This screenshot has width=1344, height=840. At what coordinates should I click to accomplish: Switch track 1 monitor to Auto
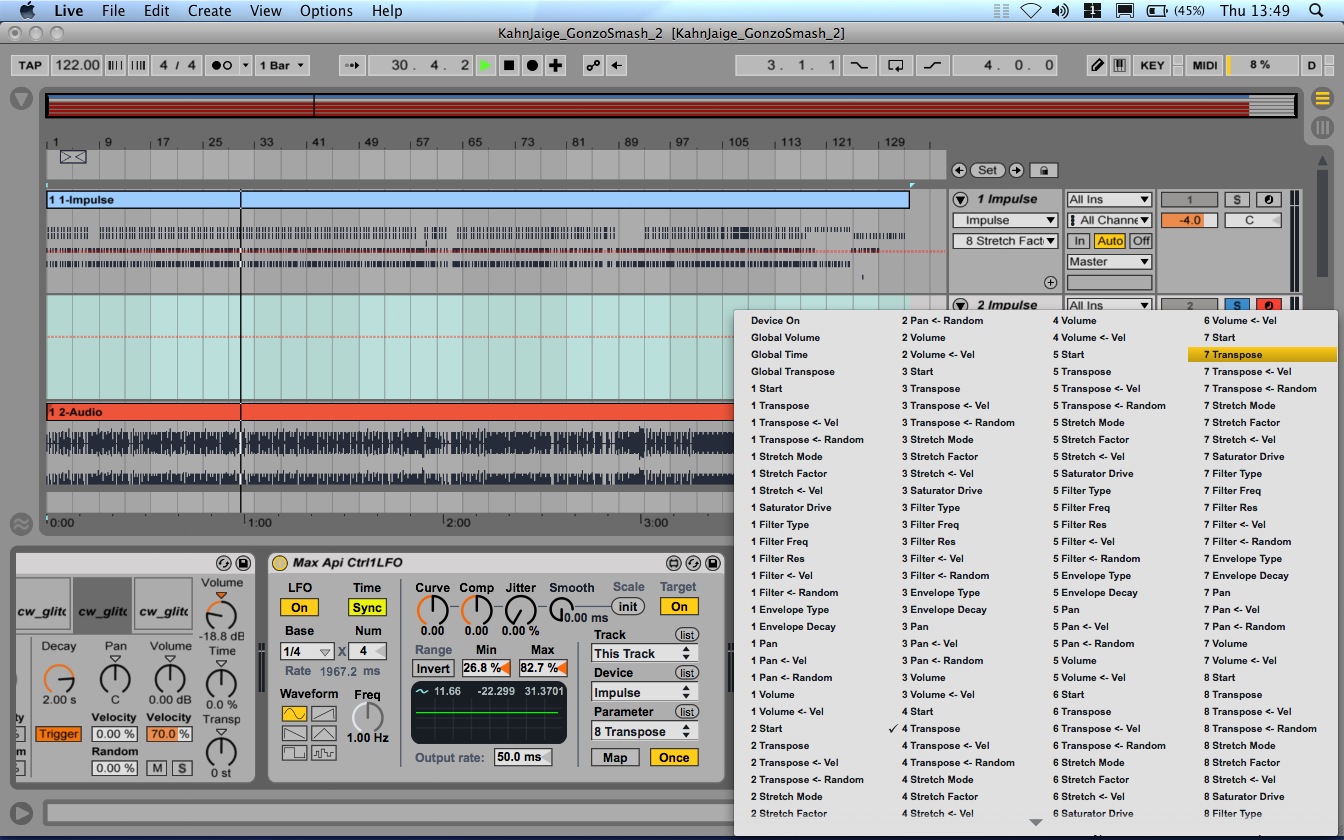[x=1109, y=241]
